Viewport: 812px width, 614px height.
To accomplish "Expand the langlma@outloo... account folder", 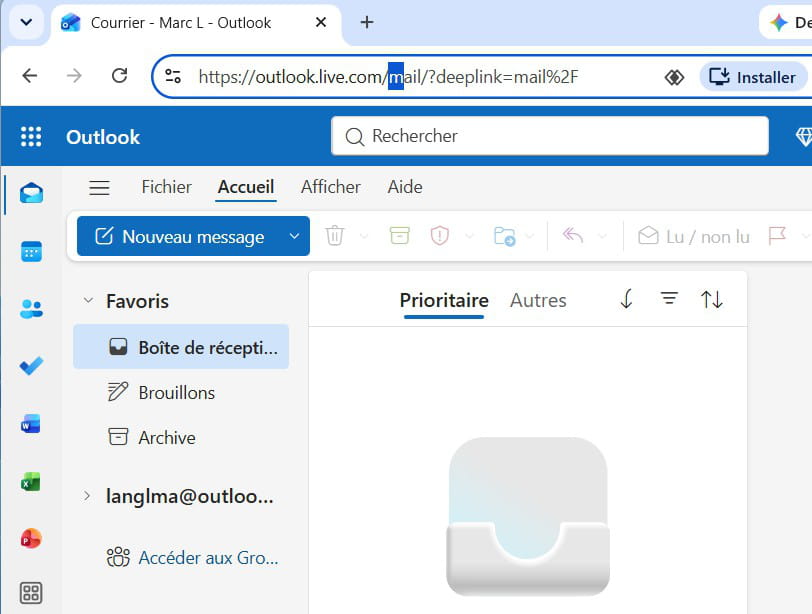I will [87, 496].
